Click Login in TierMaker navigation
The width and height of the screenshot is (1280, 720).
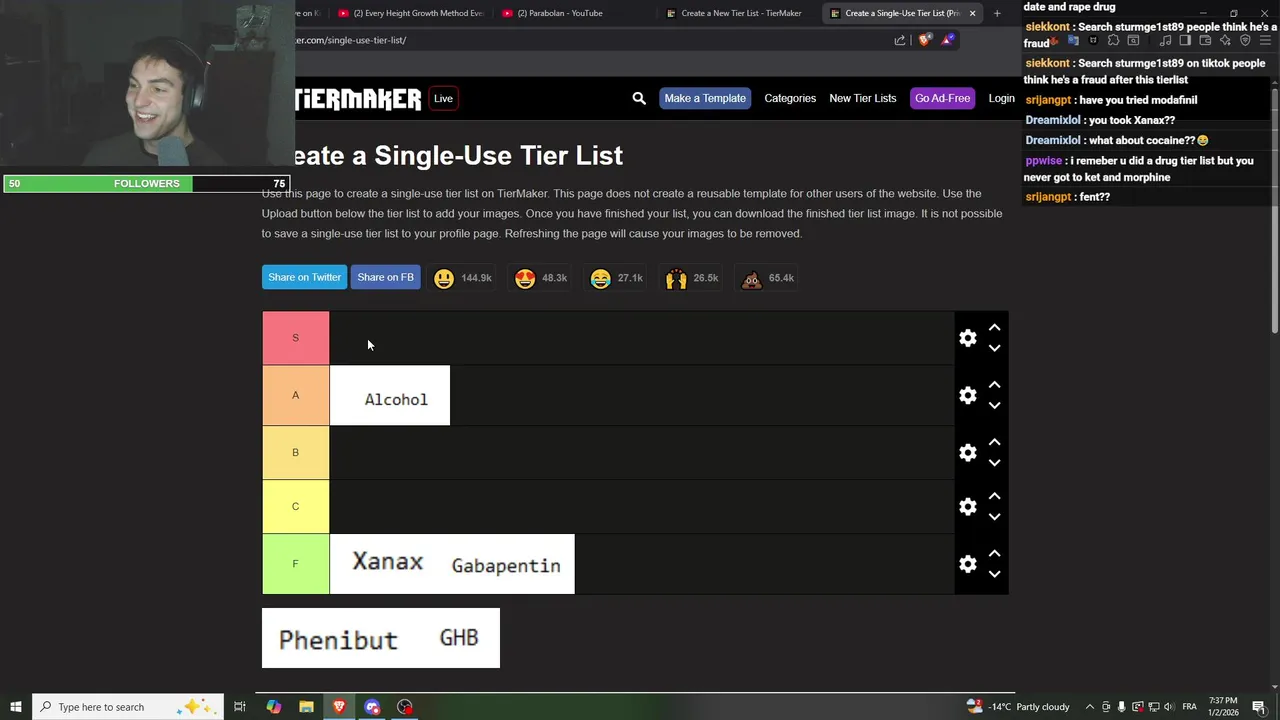1001,98
